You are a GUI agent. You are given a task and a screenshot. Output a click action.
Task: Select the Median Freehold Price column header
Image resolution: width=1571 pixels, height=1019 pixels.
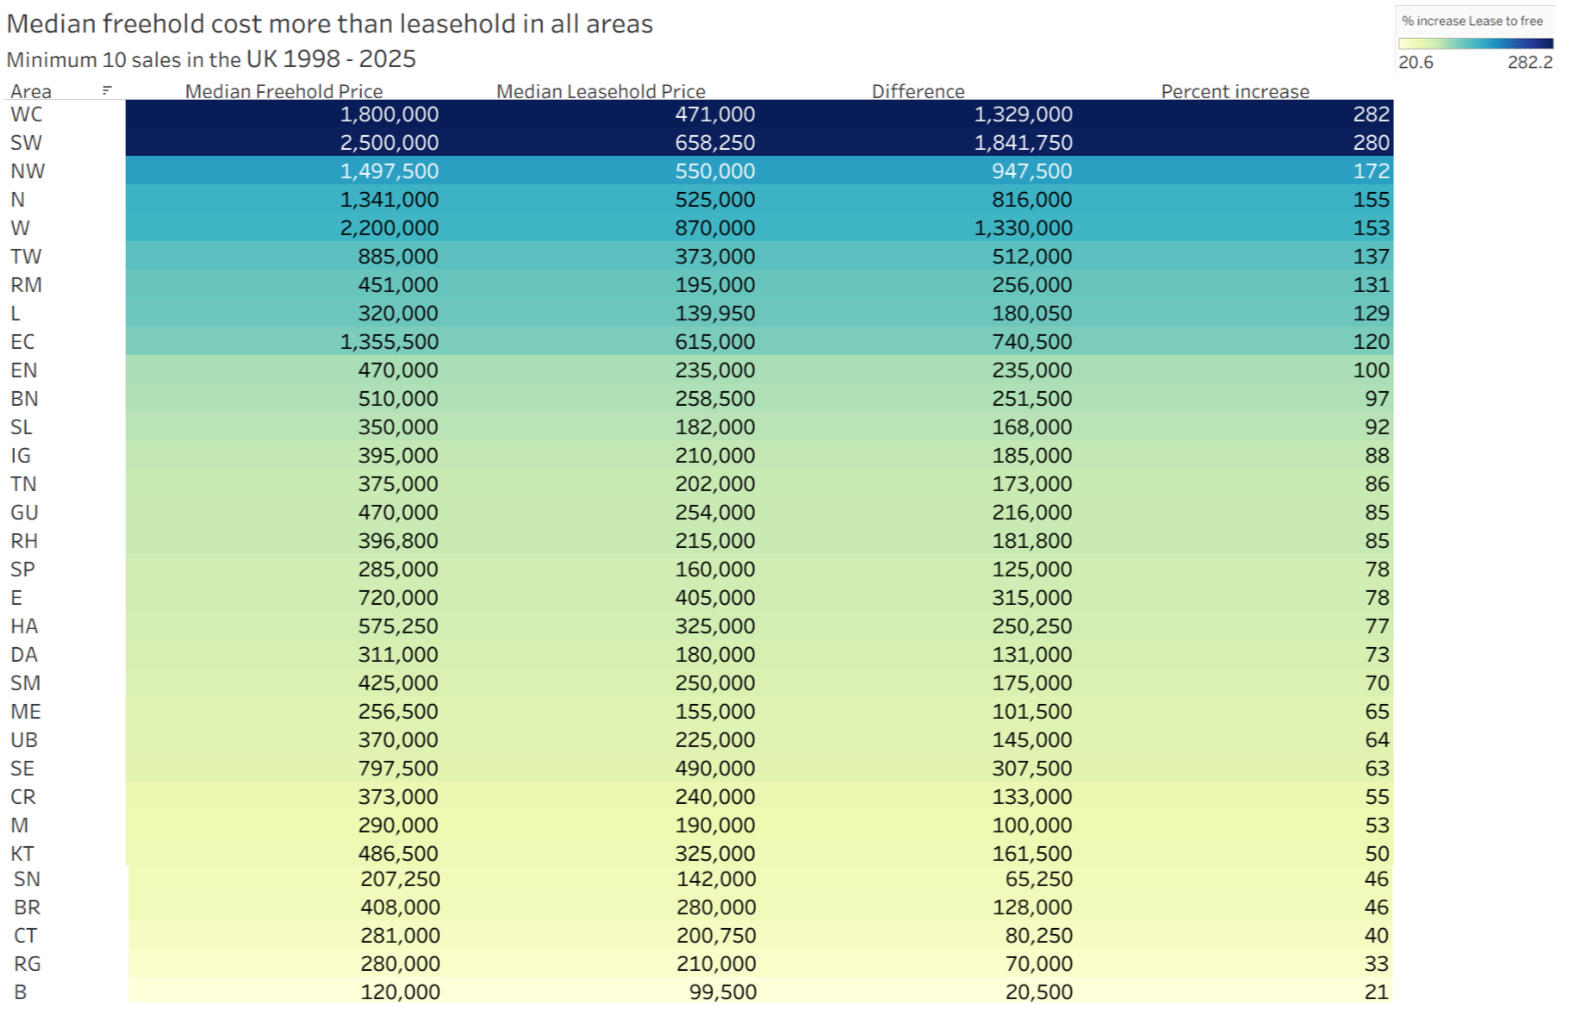[x=284, y=91]
